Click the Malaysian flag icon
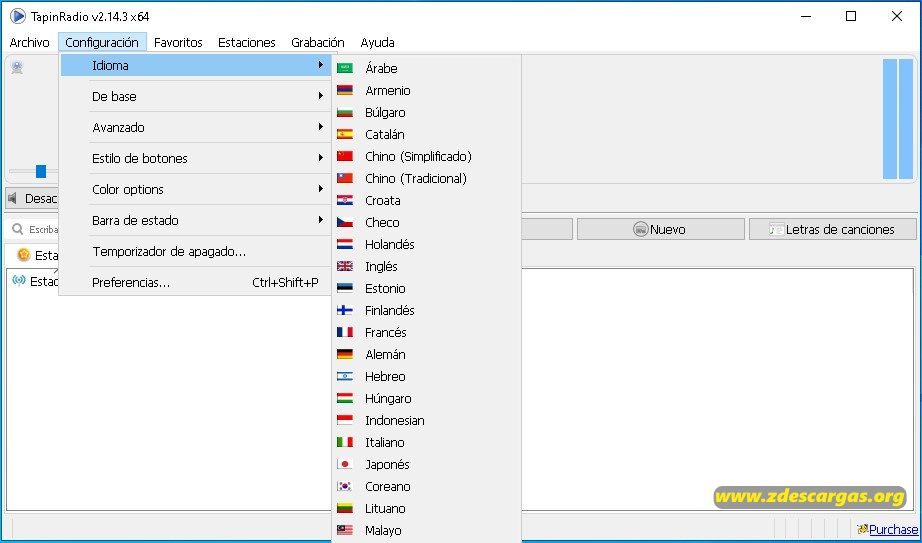Viewport: 922px width, 543px height. point(345,530)
